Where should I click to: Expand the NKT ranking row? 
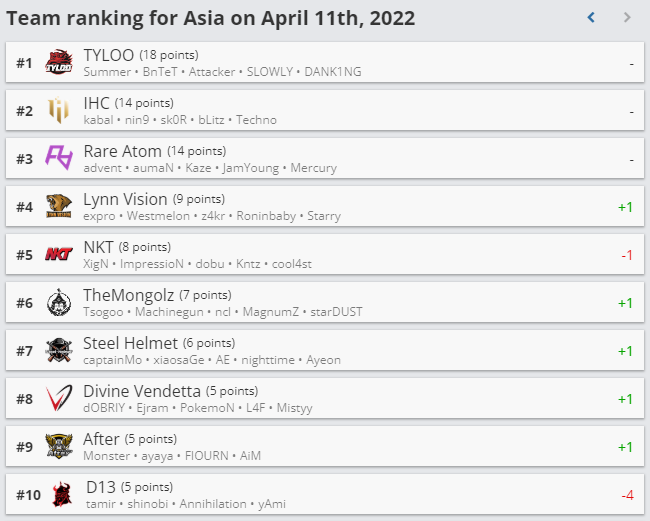[x=325, y=254]
